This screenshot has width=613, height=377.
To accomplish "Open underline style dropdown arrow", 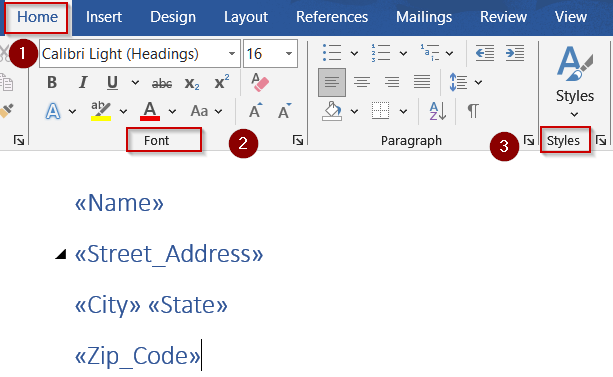I will (x=135, y=83).
